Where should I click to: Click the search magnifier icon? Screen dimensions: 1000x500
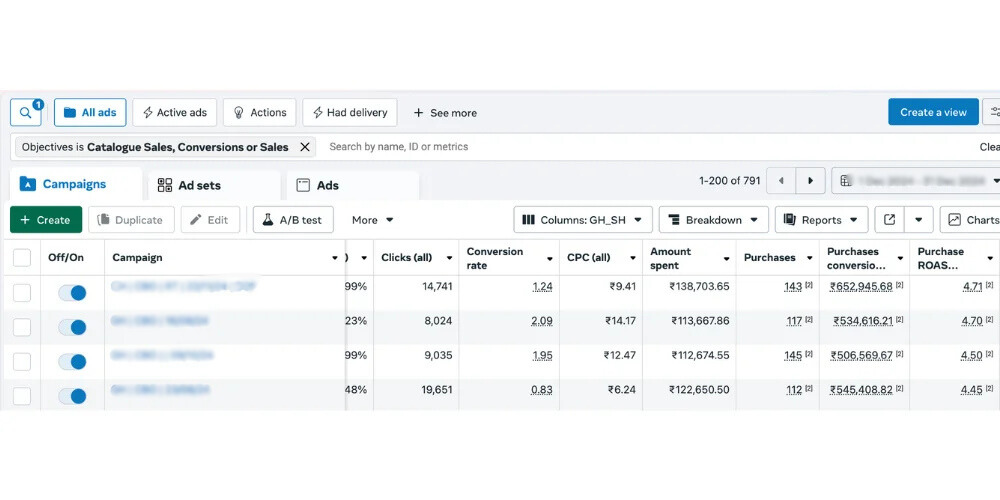[25, 113]
